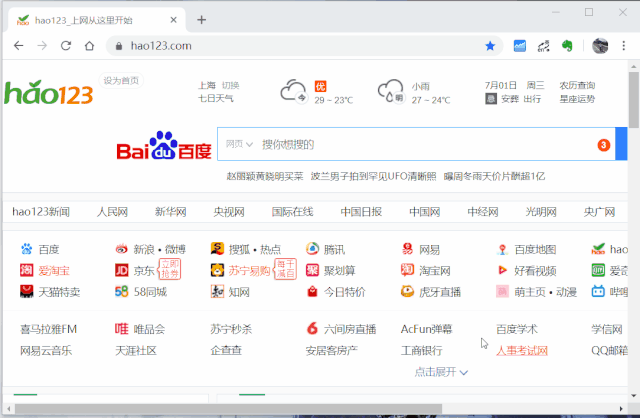
Task: Open the 今日特价 bag icon link
Action: [312, 291]
